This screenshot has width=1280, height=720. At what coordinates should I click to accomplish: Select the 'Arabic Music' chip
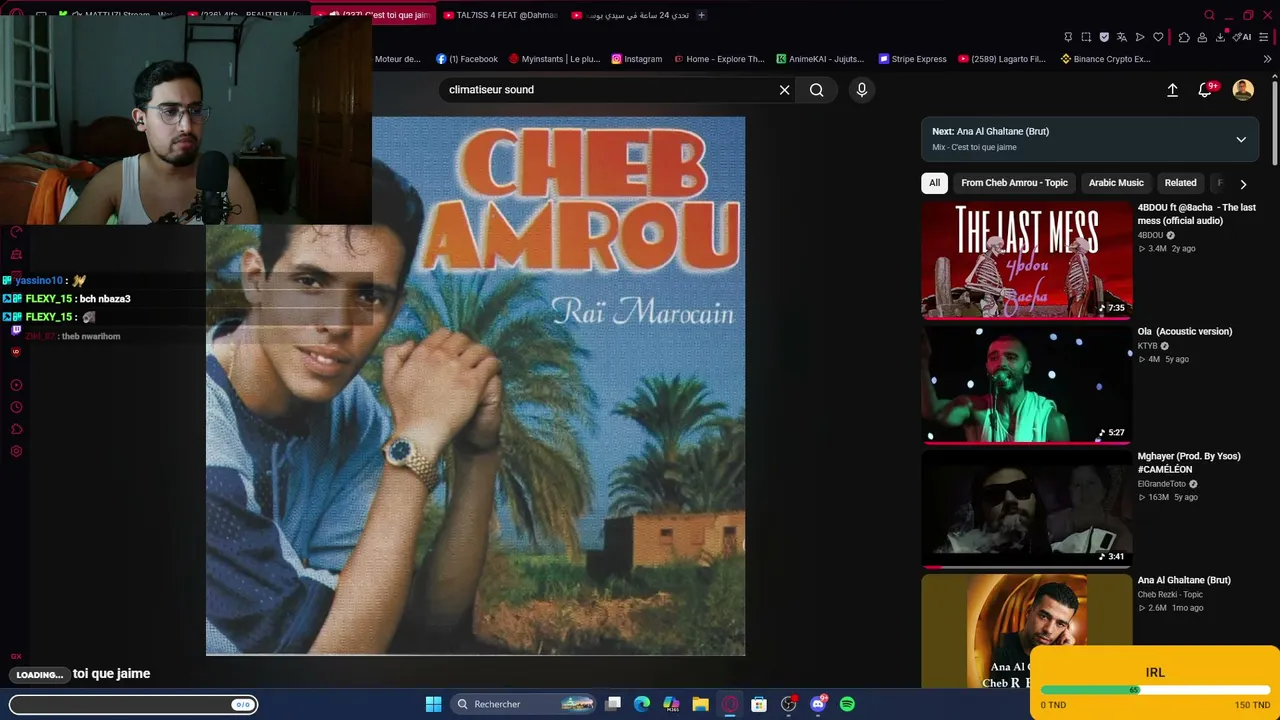[1116, 183]
